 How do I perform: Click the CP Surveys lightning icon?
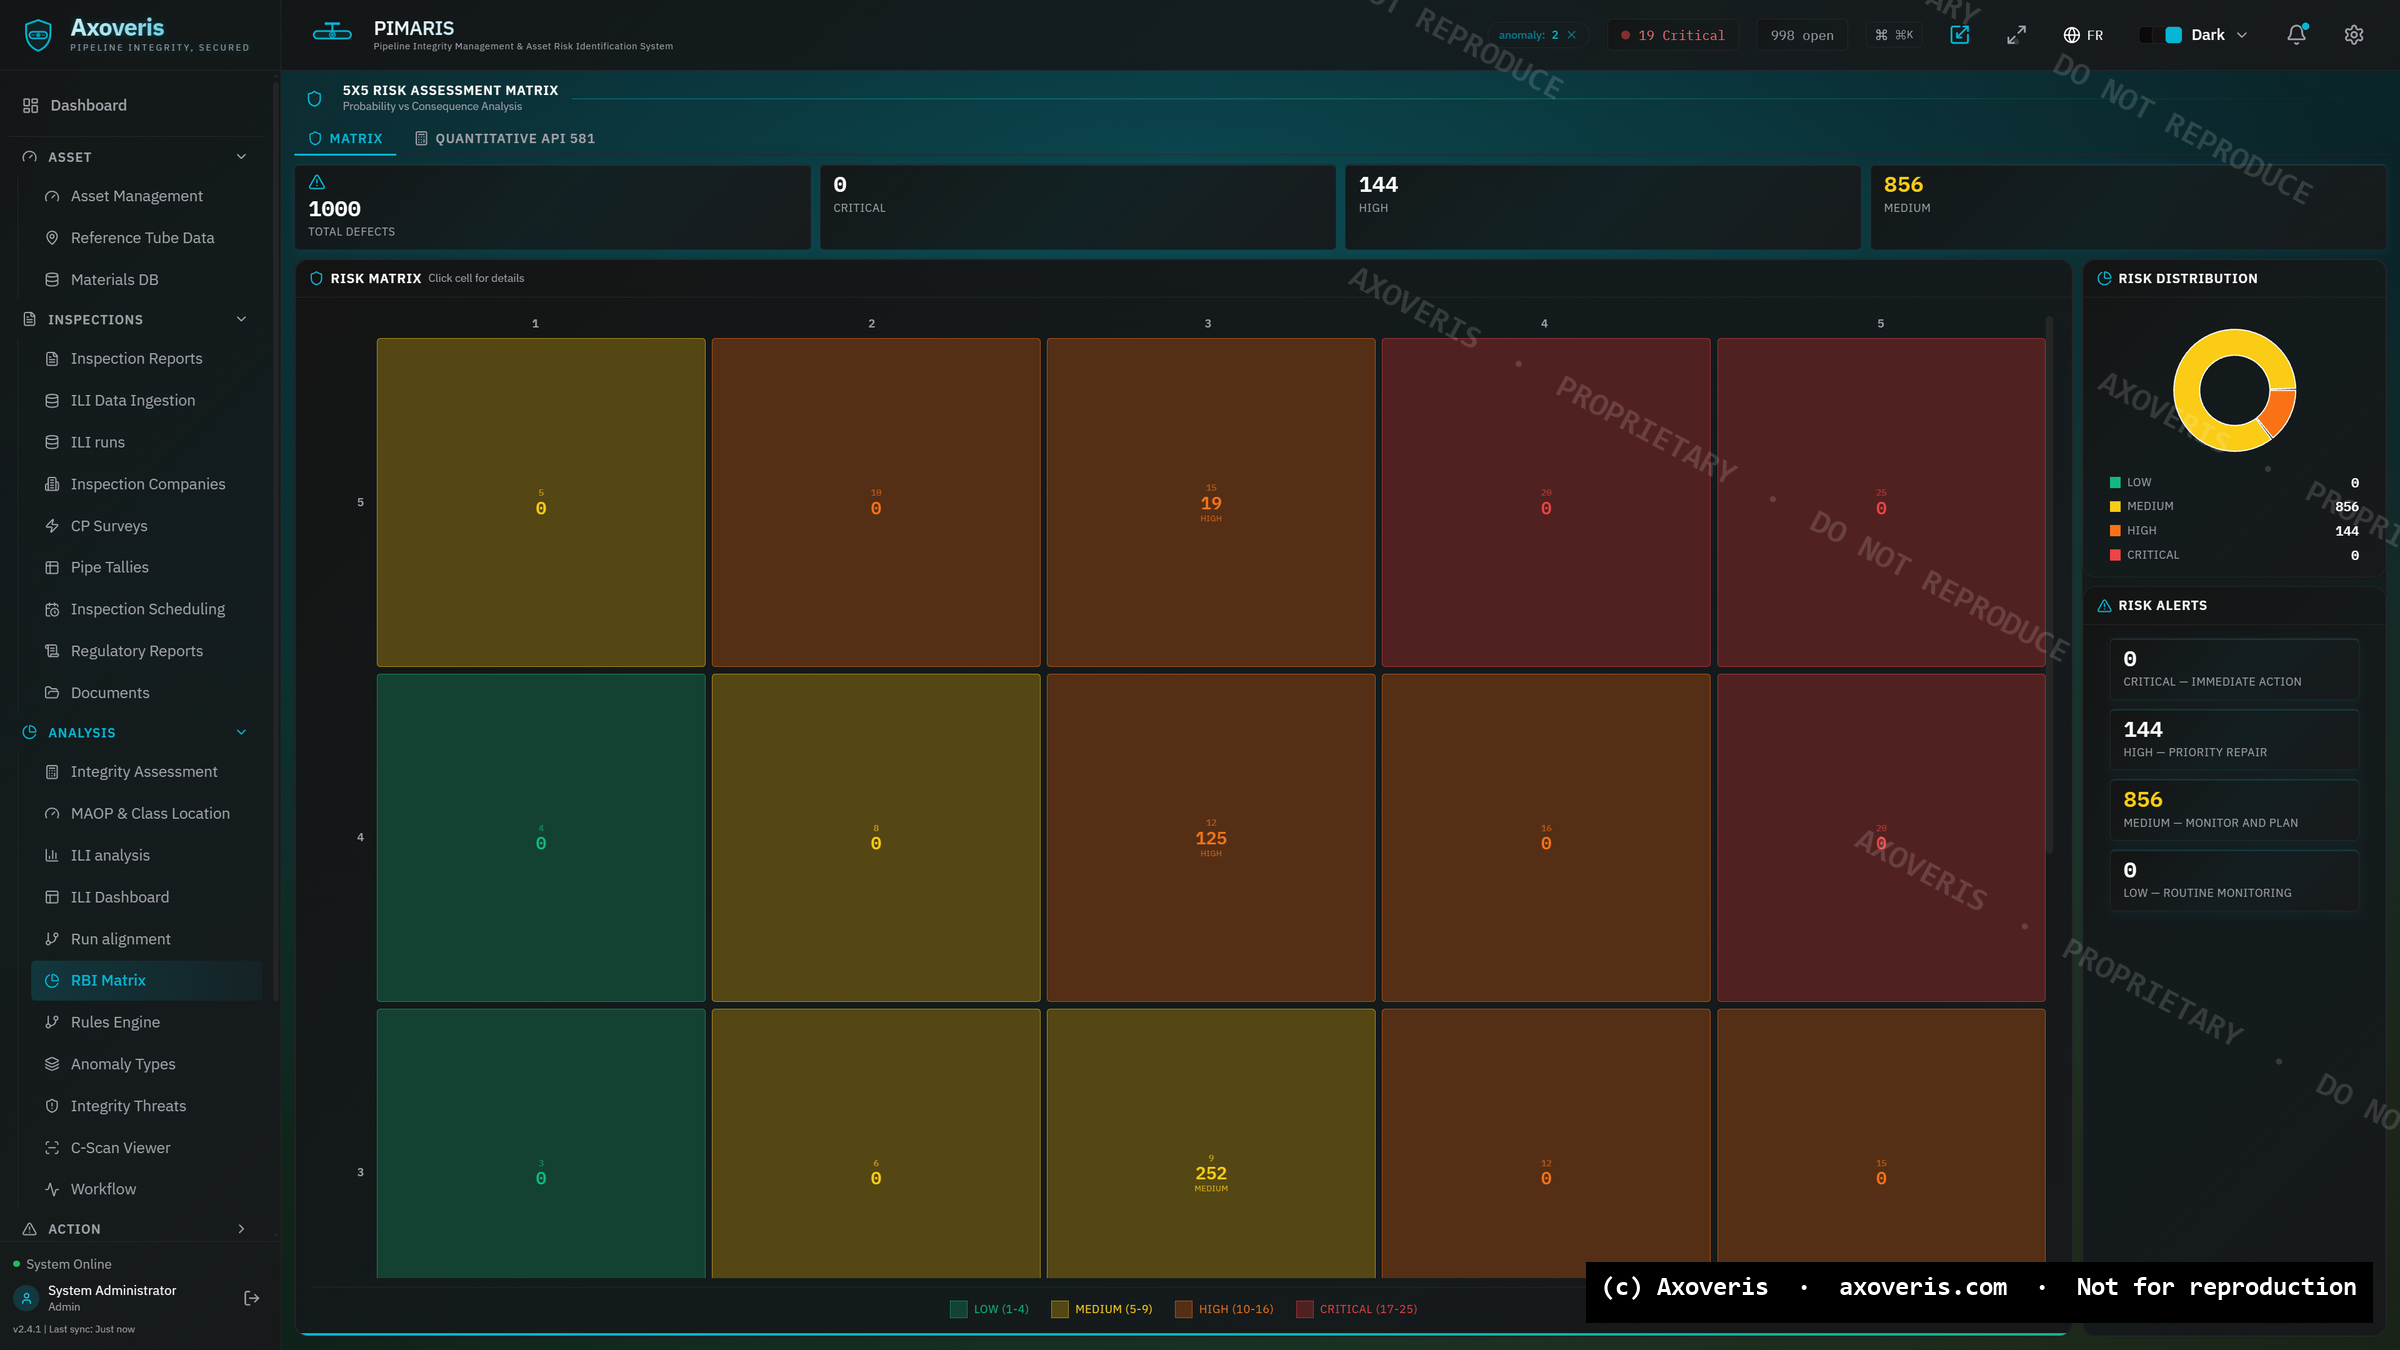[x=52, y=526]
